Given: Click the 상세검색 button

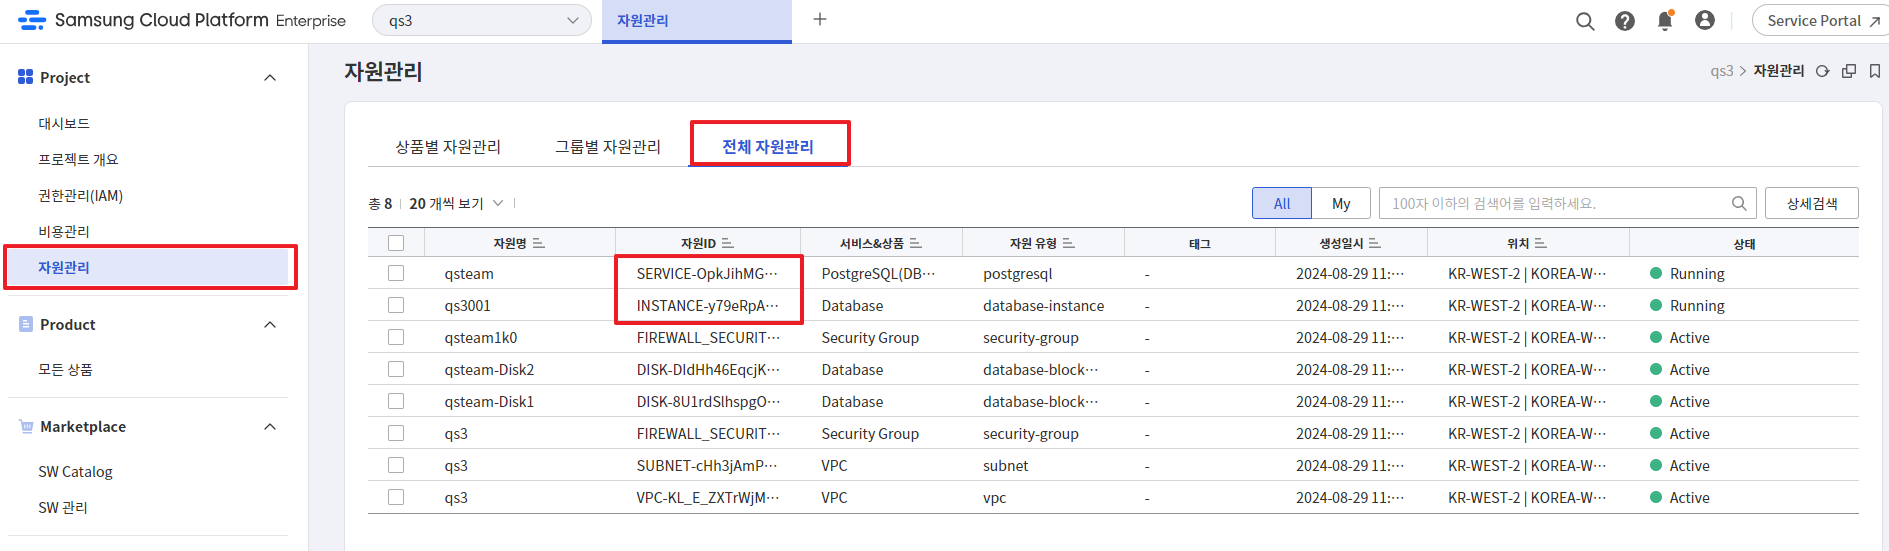Looking at the screenshot, I should (1811, 203).
